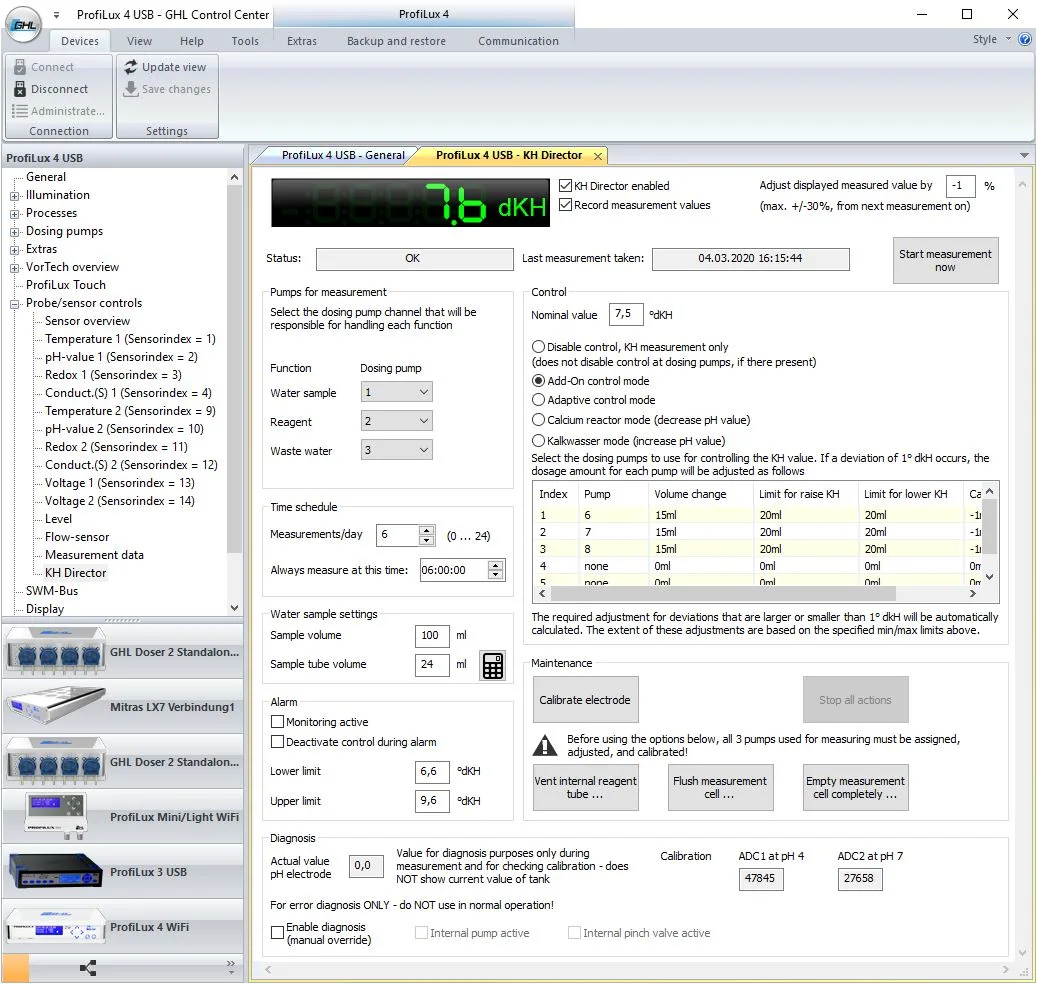Toggle Record measurement values checkbox
Screen dimensions: 1037x984
pos(565,205)
